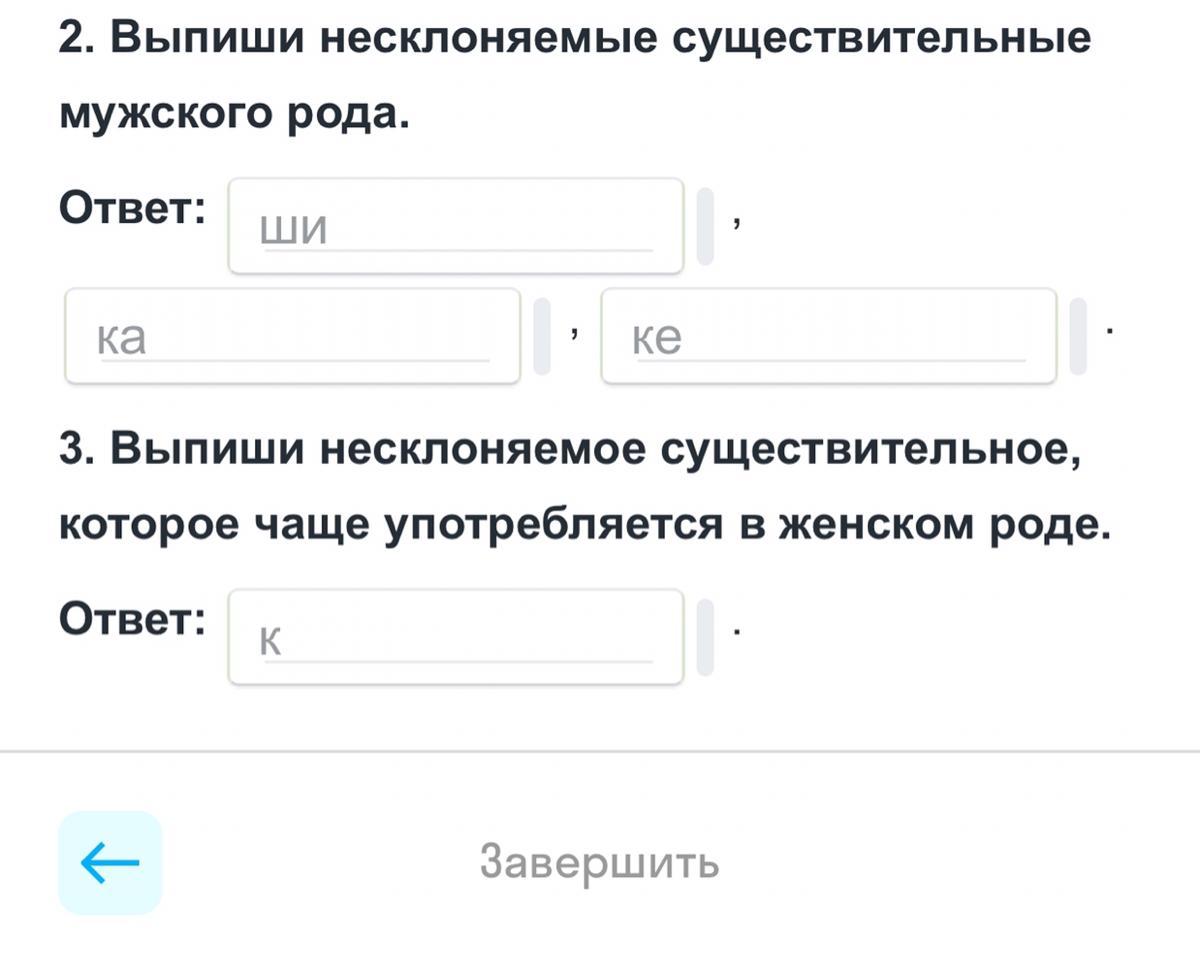Click the question 2 heading text
The image size is (1200, 974).
point(575,40)
